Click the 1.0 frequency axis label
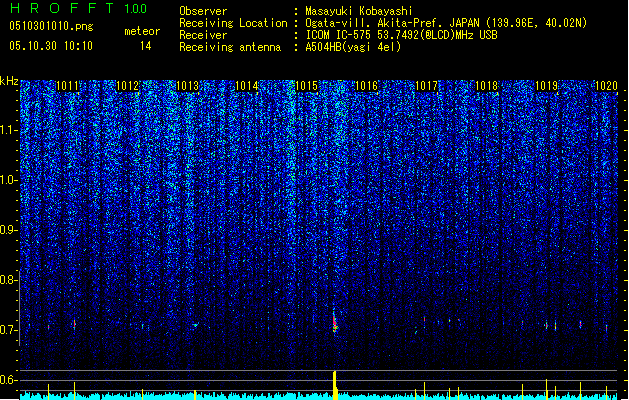 point(9,180)
